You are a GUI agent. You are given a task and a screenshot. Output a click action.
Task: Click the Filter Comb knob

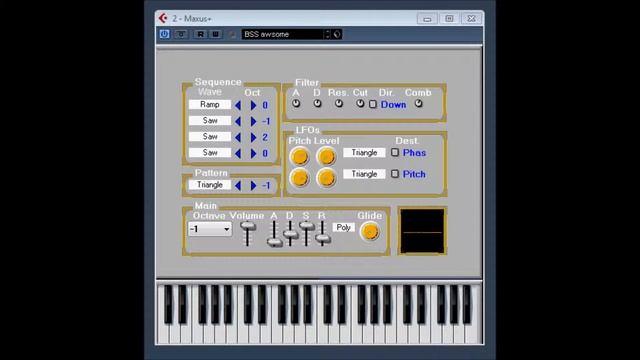pos(418,104)
